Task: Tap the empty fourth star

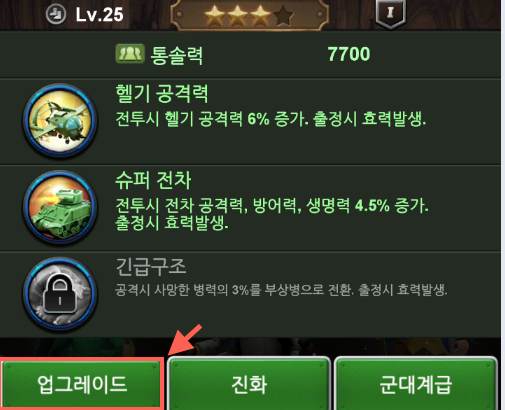Action: click(x=283, y=15)
